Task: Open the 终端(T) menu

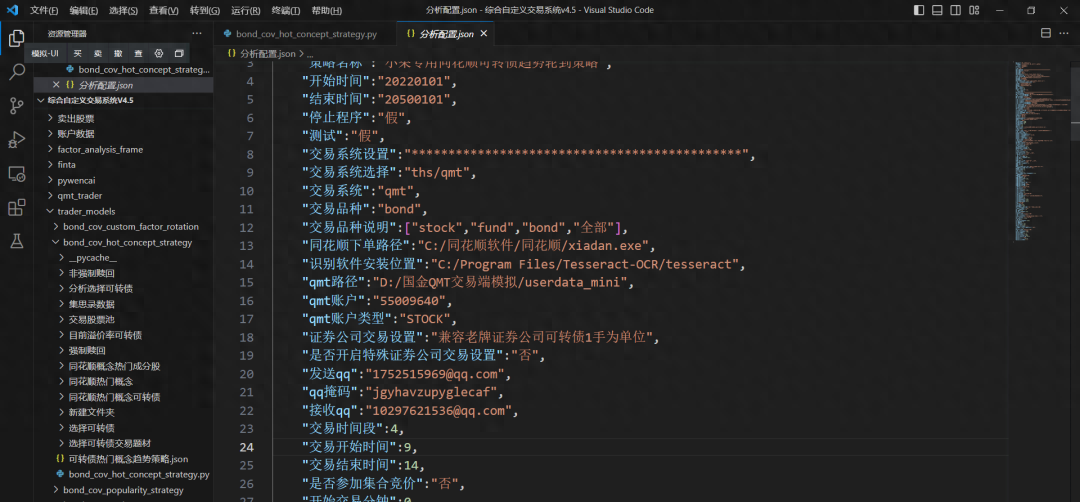Action: pyautogui.click(x=285, y=10)
